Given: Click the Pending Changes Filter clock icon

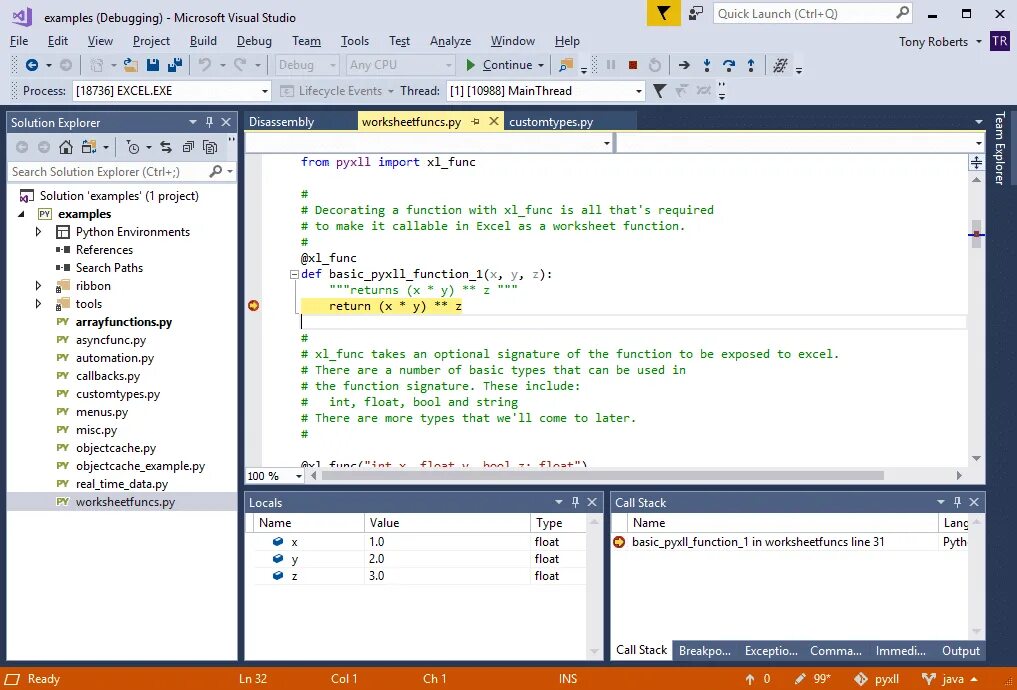Looking at the screenshot, I should 133,148.
